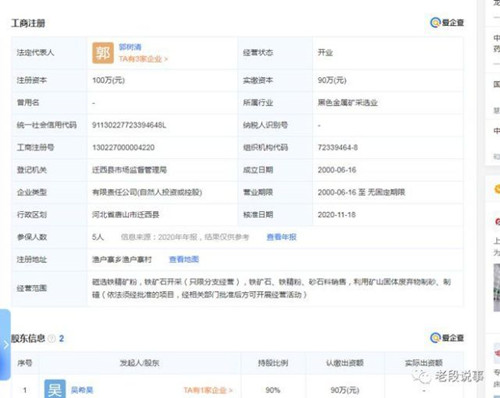Click the 股东信息 section heading
This screenshot has height=398, width=500.
click(x=28, y=338)
